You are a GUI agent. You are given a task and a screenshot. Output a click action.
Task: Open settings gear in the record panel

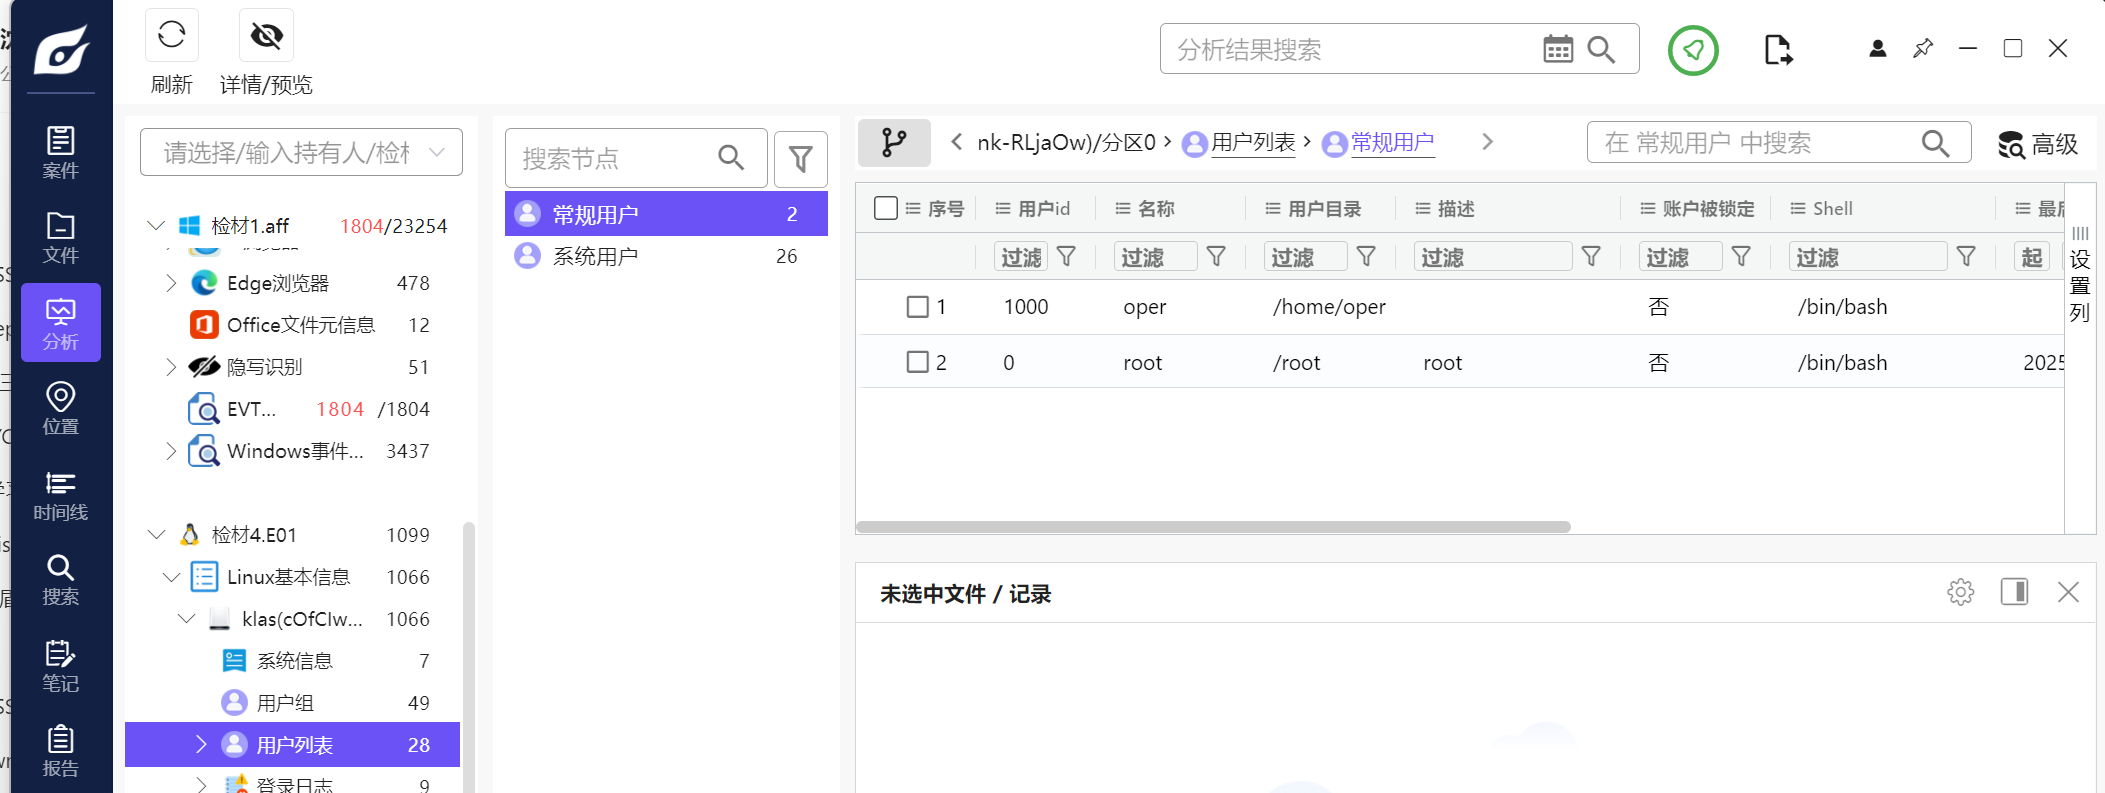[x=1960, y=592]
